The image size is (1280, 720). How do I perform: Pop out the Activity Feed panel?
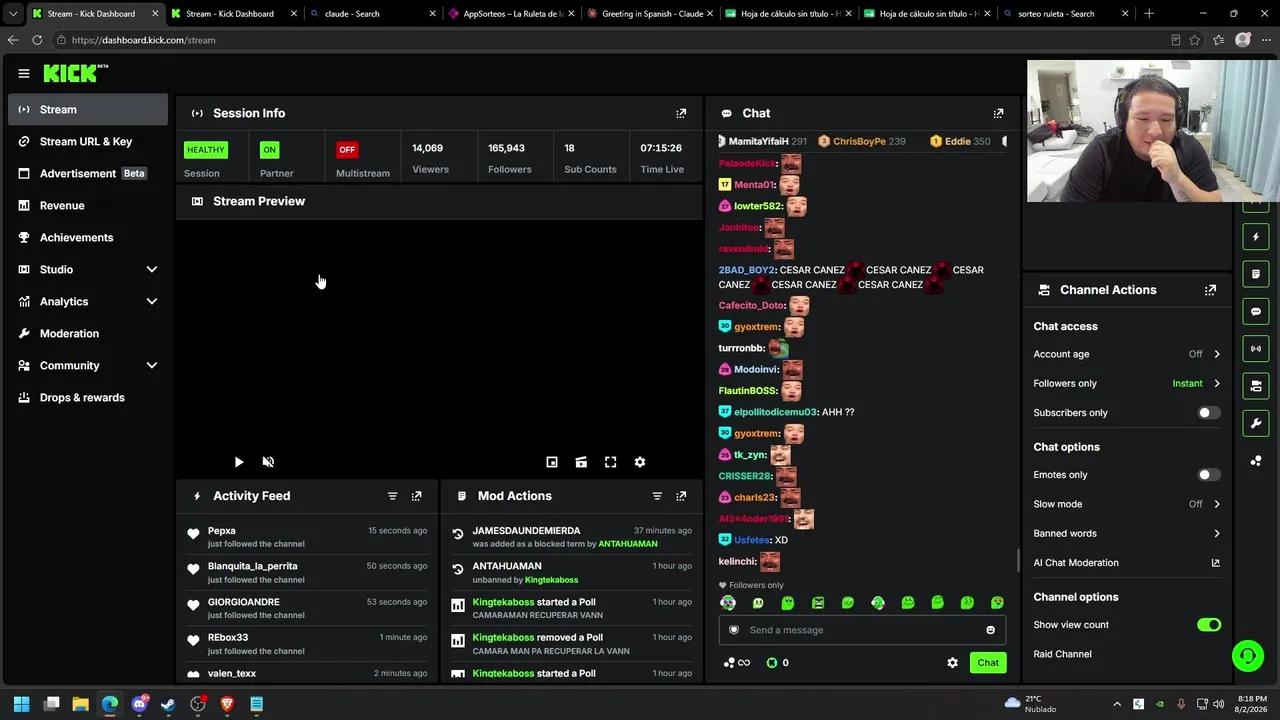tap(416, 496)
